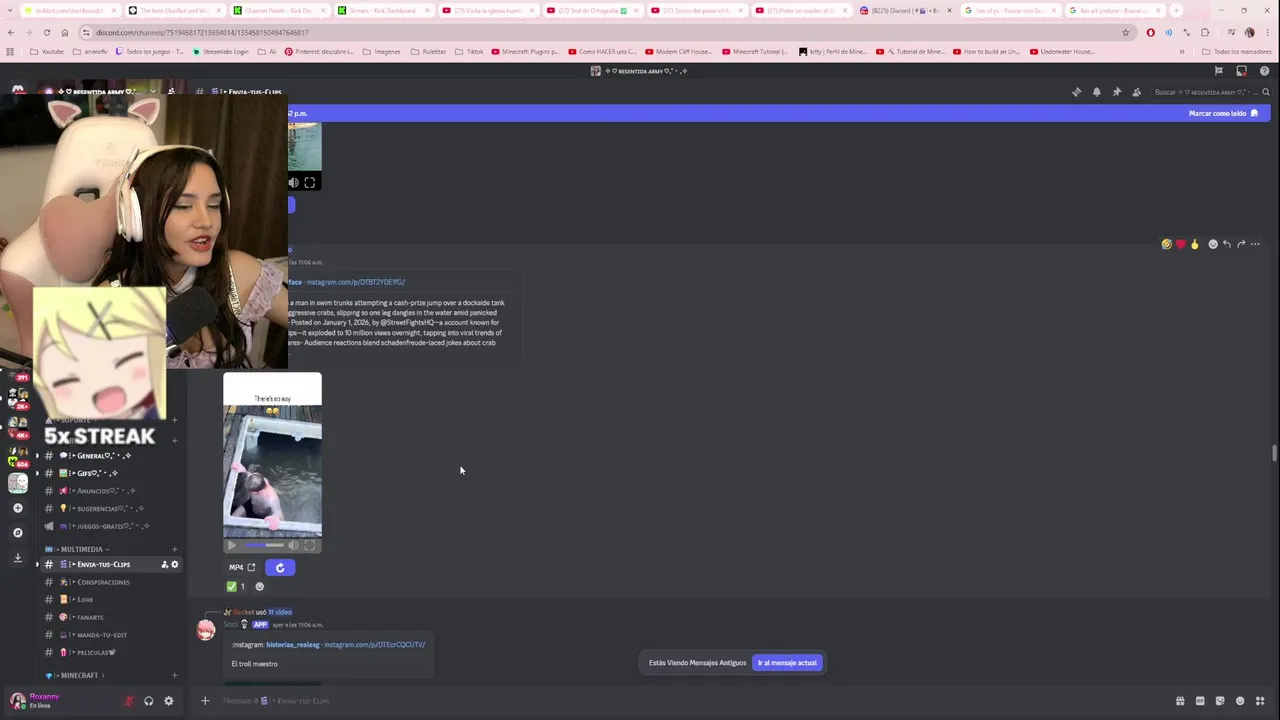The width and height of the screenshot is (1280, 720).
Task: Add reaction next to checkmark count
Action: point(260,586)
